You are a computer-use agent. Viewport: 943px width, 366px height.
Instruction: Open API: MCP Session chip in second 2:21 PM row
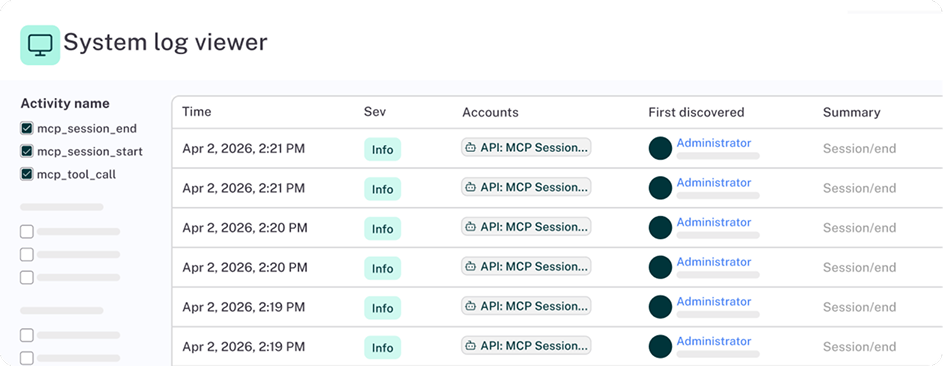pos(526,187)
